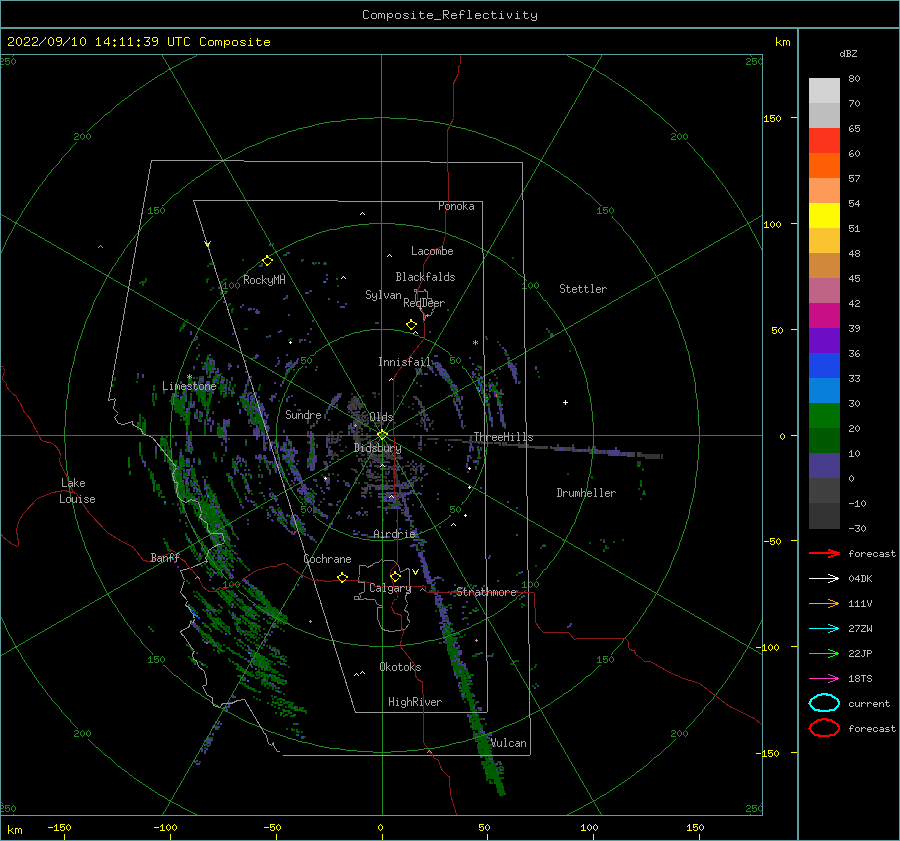The width and height of the screenshot is (900, 841).
Task: Click the cyan 27ZW arrow icon
Action: coord(824,629)
